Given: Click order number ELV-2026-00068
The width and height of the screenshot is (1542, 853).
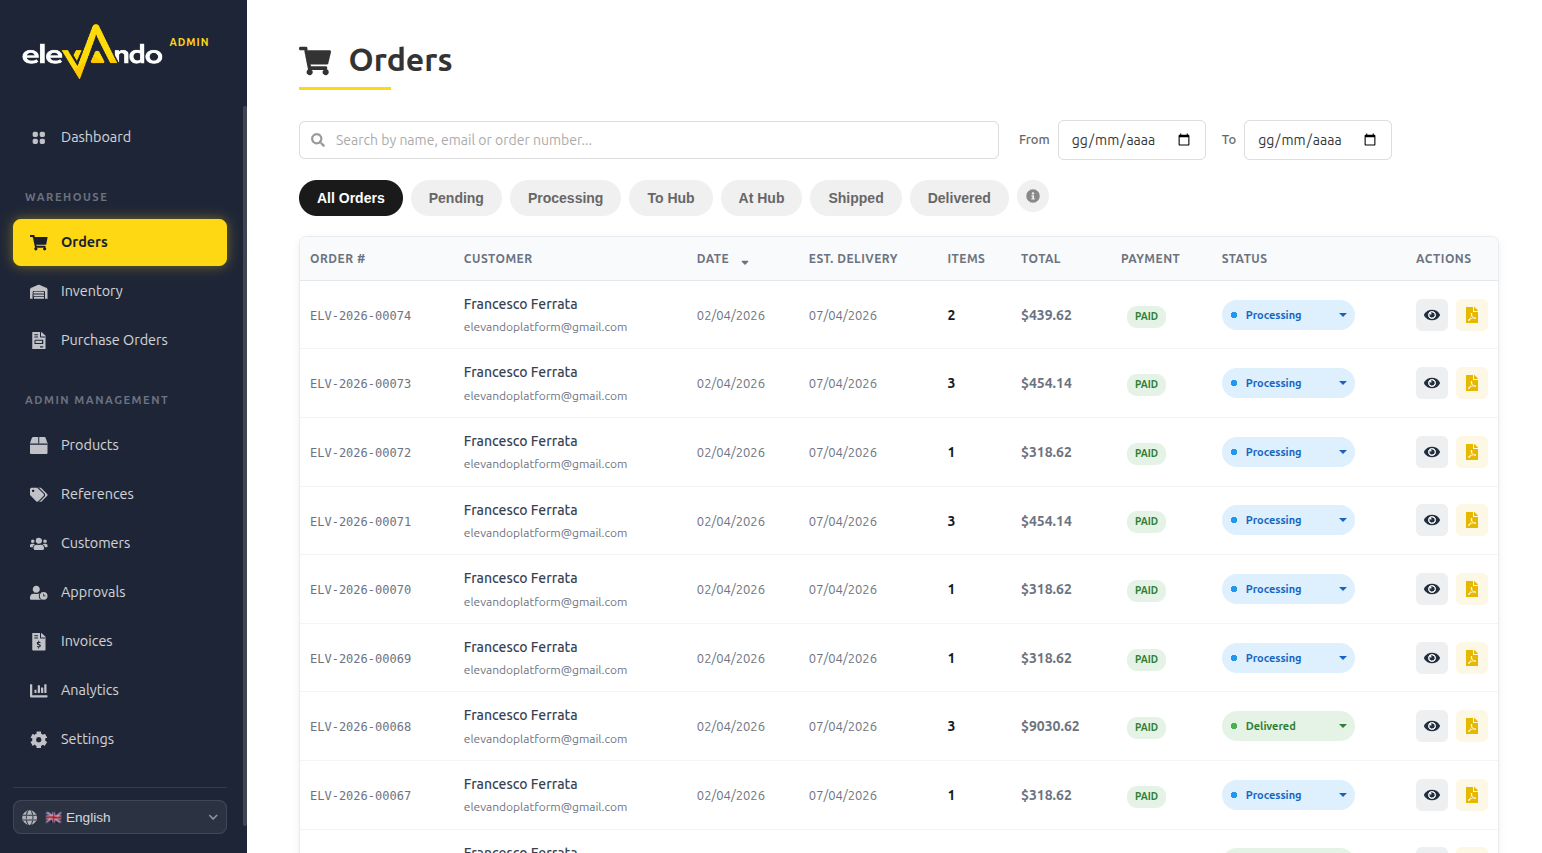Looking at the screenshot, I should pyautogui.click(x=361, y=727).
